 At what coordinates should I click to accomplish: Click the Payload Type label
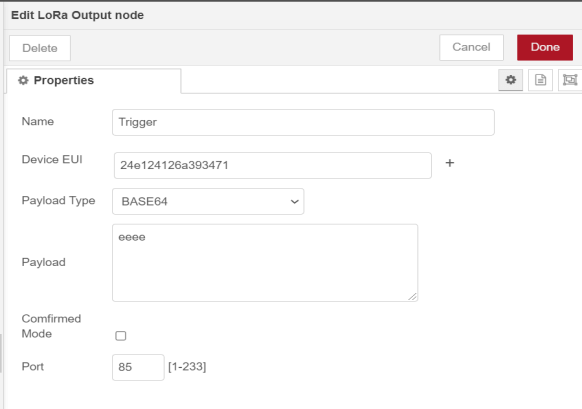(x=58, y=201)
